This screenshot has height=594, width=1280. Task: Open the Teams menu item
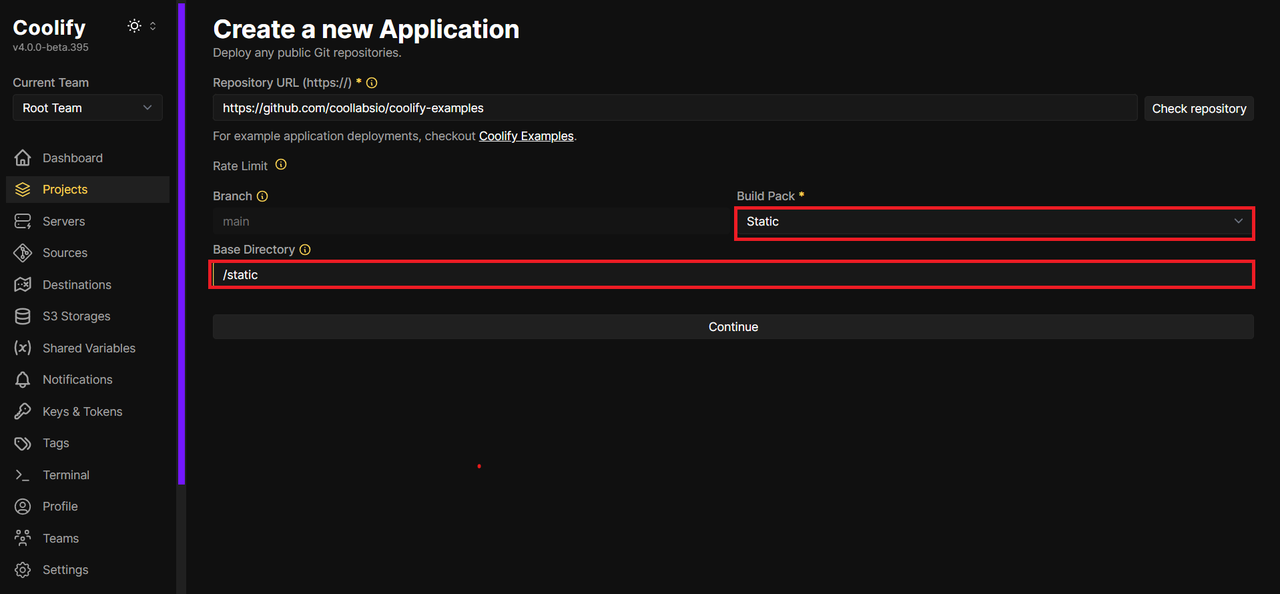(x=88, y=538)
